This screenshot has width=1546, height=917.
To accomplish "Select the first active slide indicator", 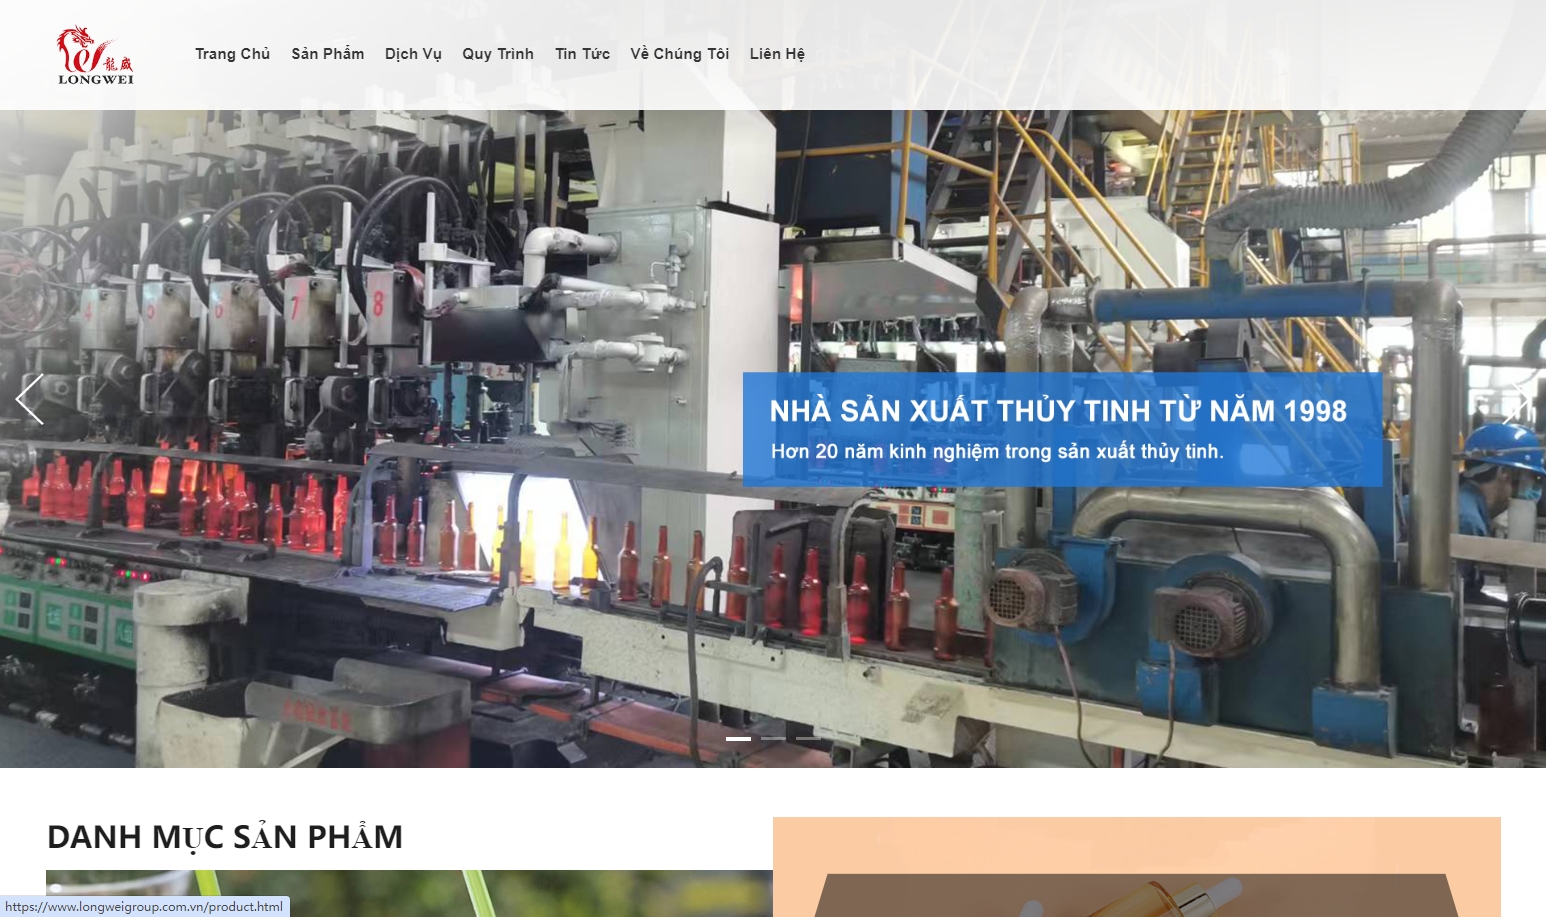I will coord(738,738).
